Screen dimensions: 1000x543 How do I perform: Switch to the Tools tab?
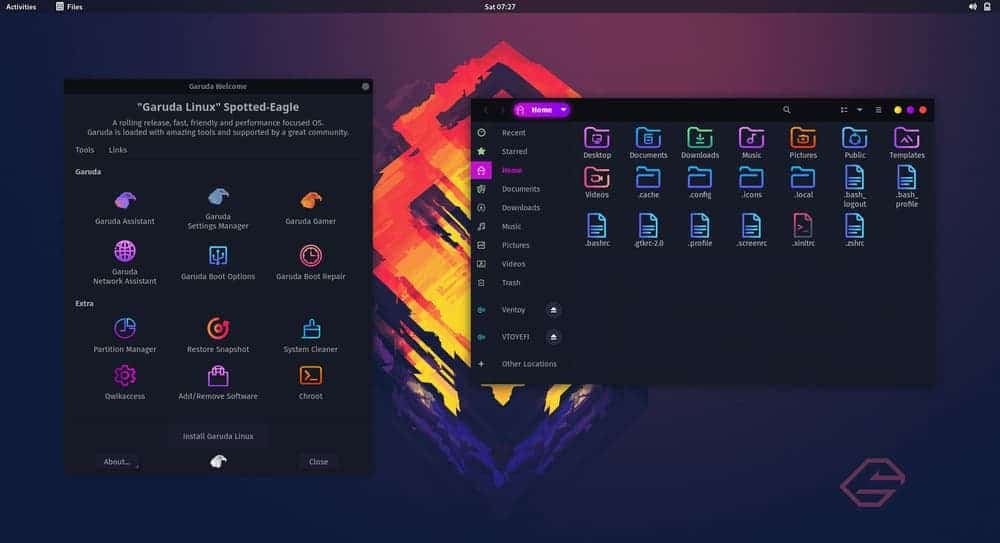coord(85,150)
